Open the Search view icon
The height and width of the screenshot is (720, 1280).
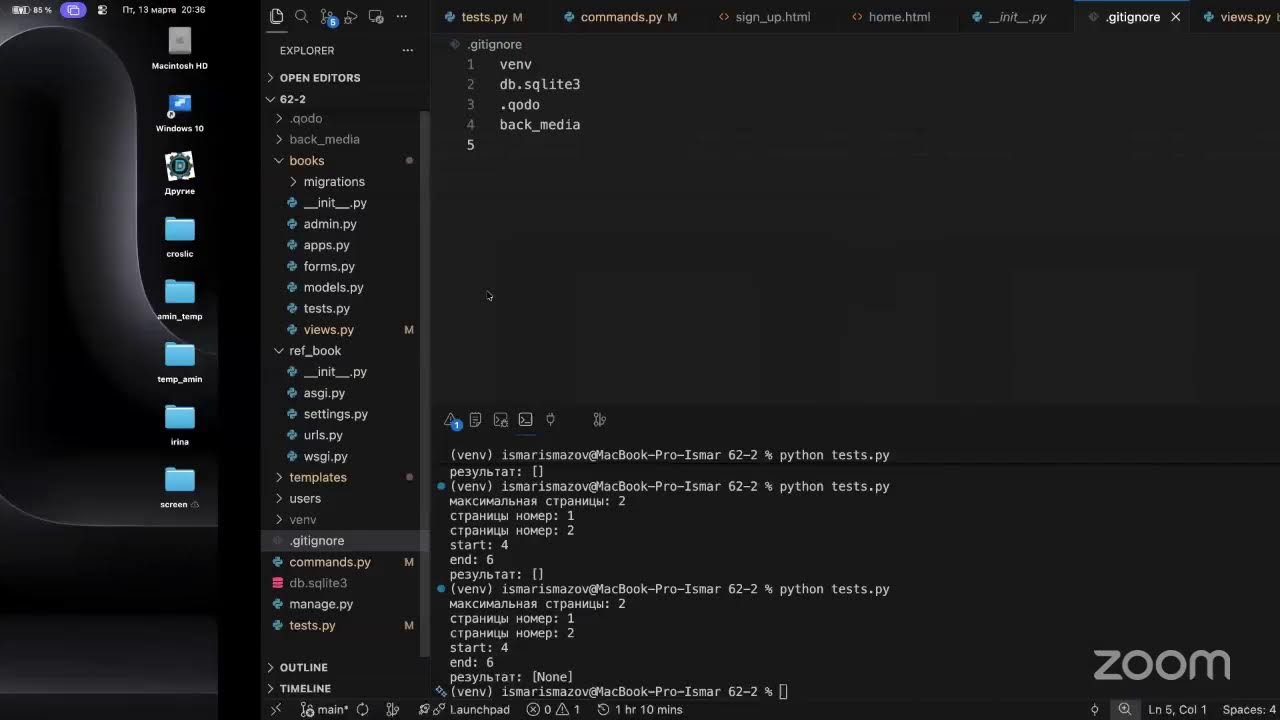[301, 17]
